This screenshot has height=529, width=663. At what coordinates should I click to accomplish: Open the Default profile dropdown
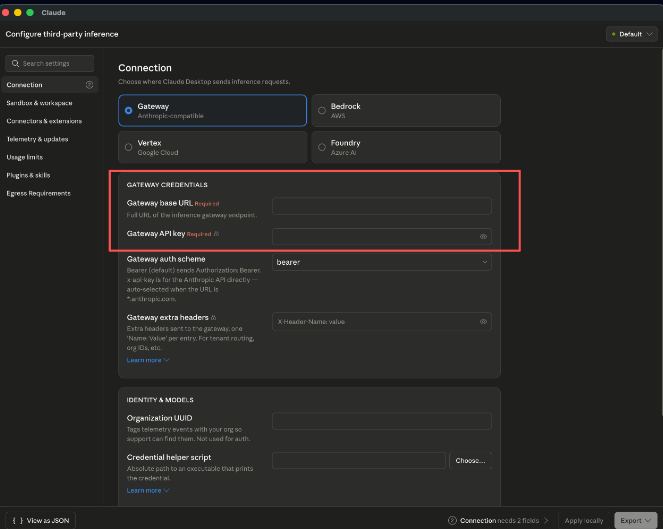click(632, 34)
